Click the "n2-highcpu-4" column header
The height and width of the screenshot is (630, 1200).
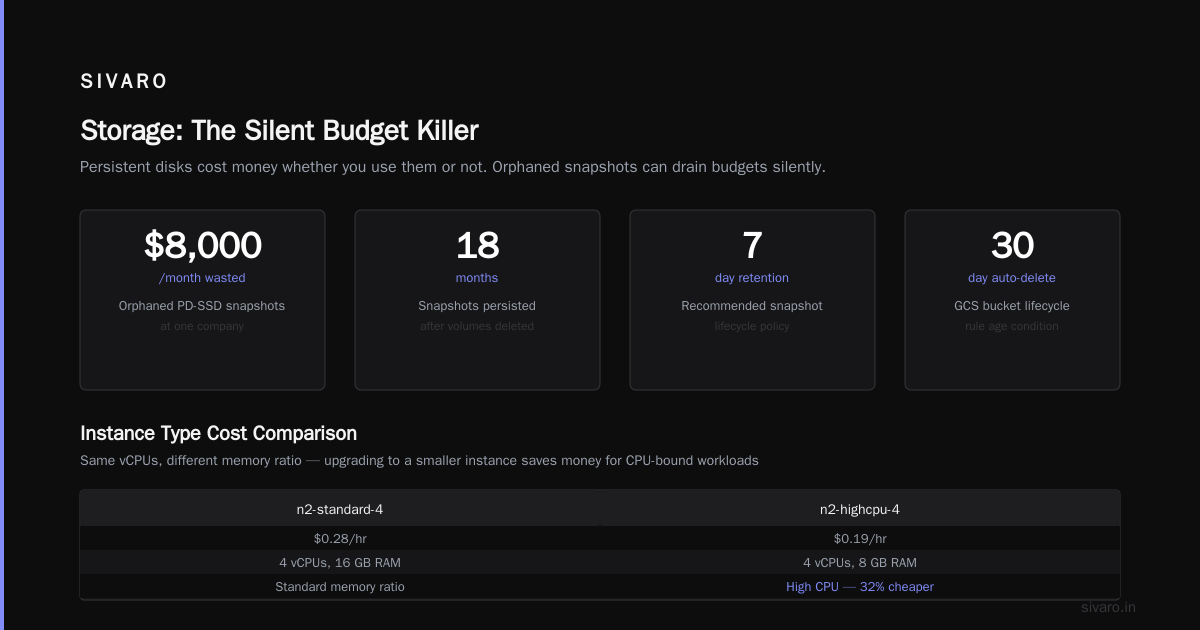(x=860, y=509)
